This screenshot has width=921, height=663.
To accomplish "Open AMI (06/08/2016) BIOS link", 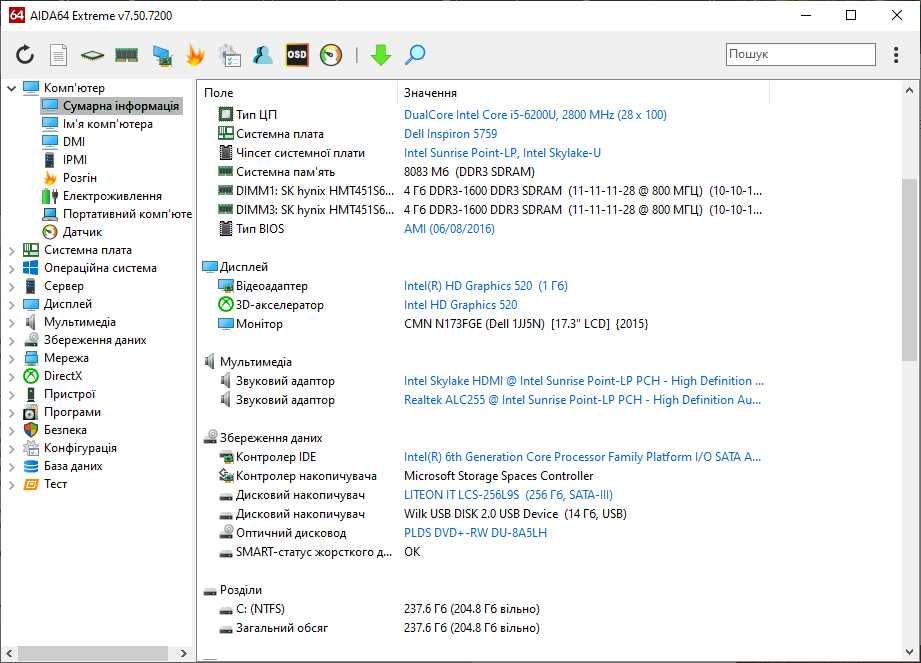I will pyautogui.click(x=449, y=228).
